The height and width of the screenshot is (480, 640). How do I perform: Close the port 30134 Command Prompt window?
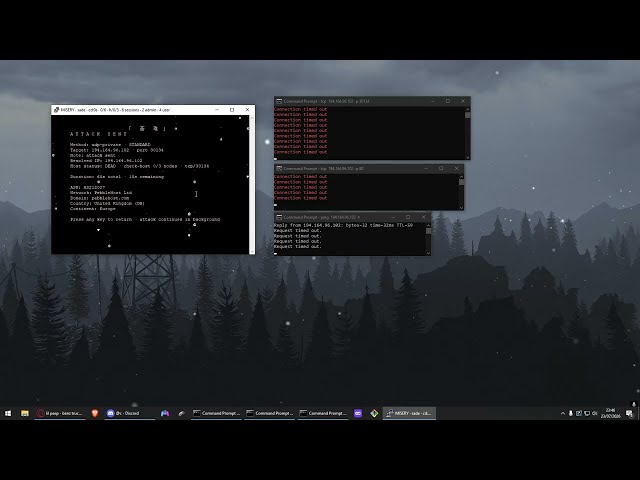coord(463,101)
